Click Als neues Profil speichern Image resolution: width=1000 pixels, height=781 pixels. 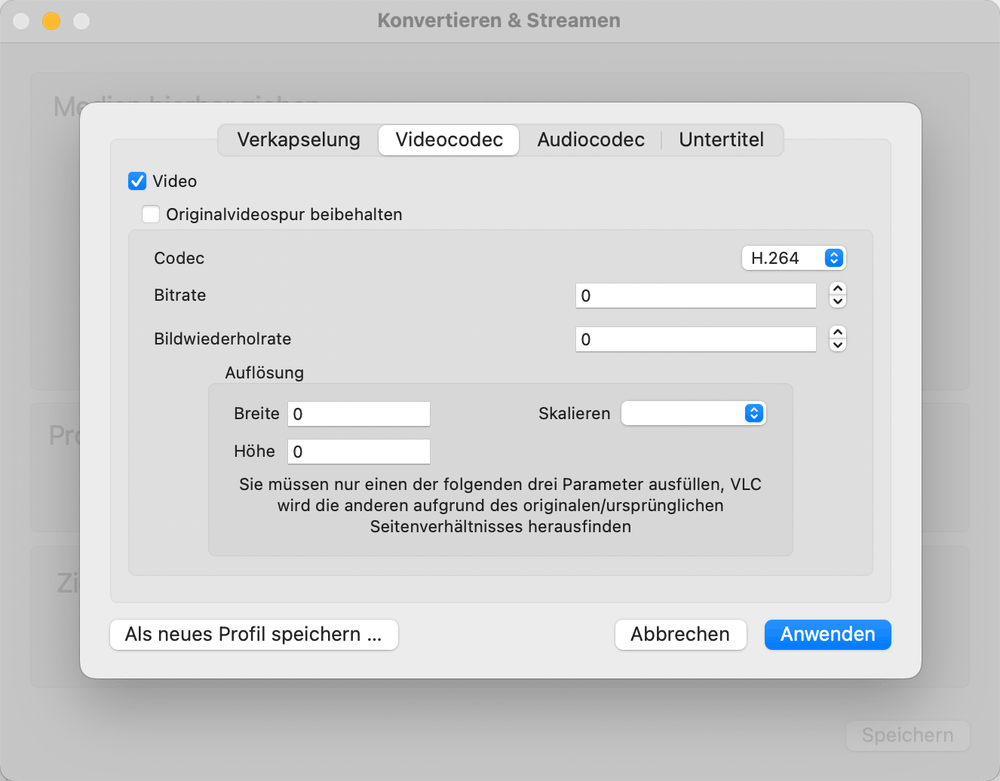(254, 634)
